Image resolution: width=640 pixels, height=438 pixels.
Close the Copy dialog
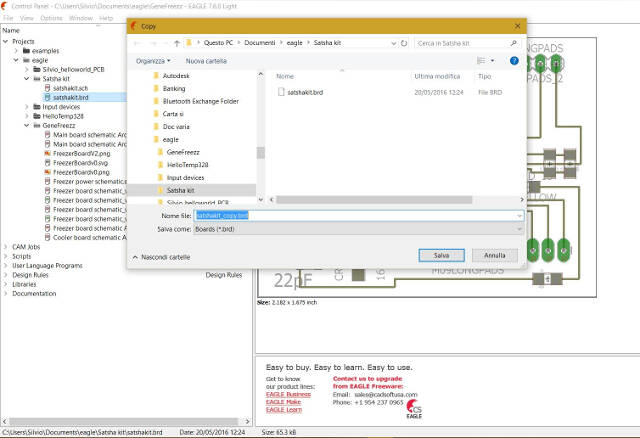pyautogui.click(x=517, y=26)
